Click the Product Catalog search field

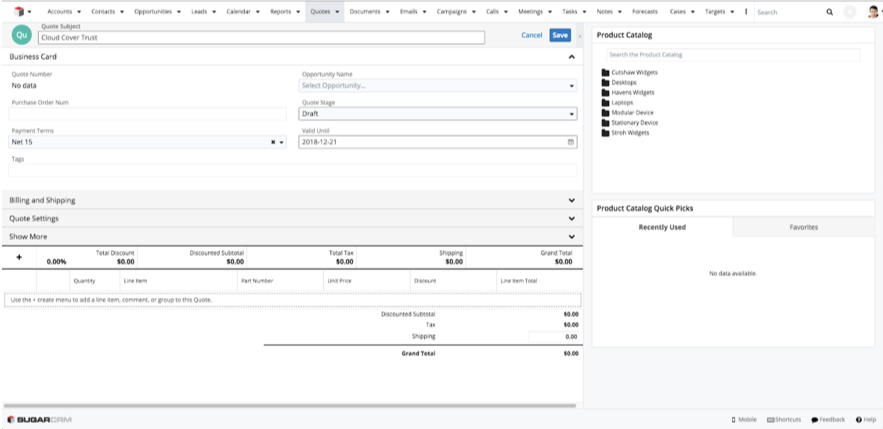tap(733, 54)
